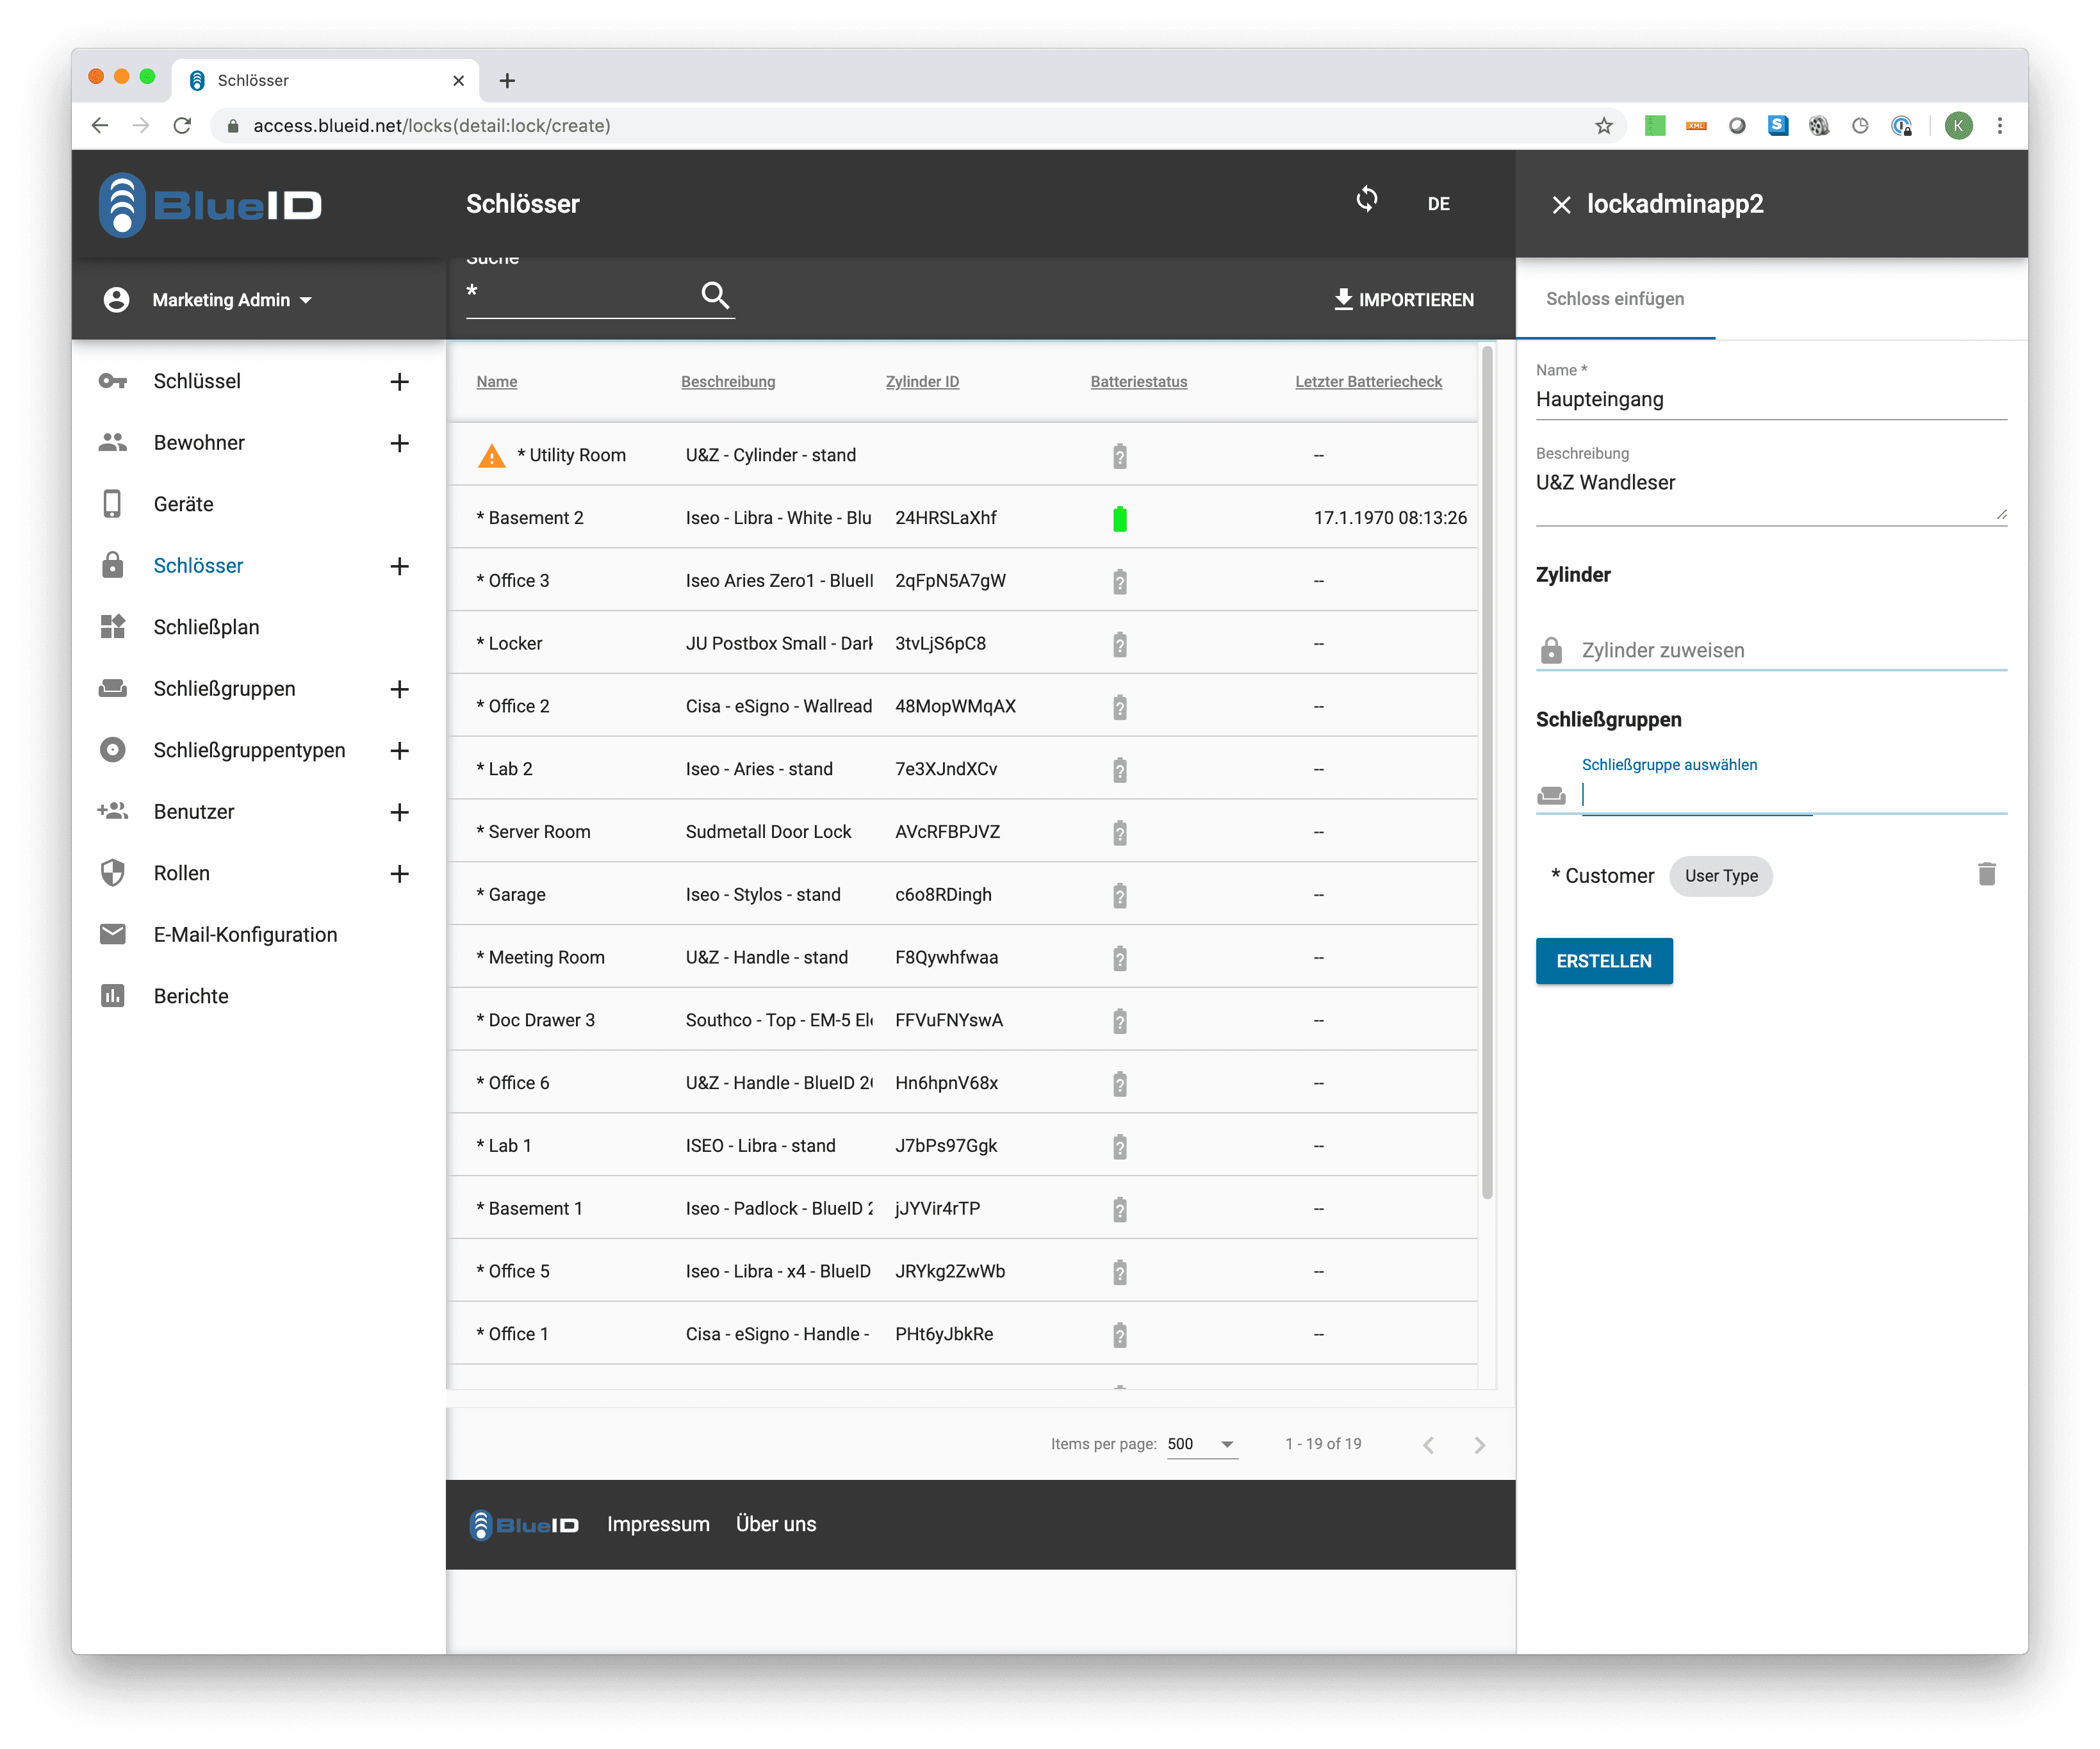Open Geräte in the sidebar

(183, 504)
